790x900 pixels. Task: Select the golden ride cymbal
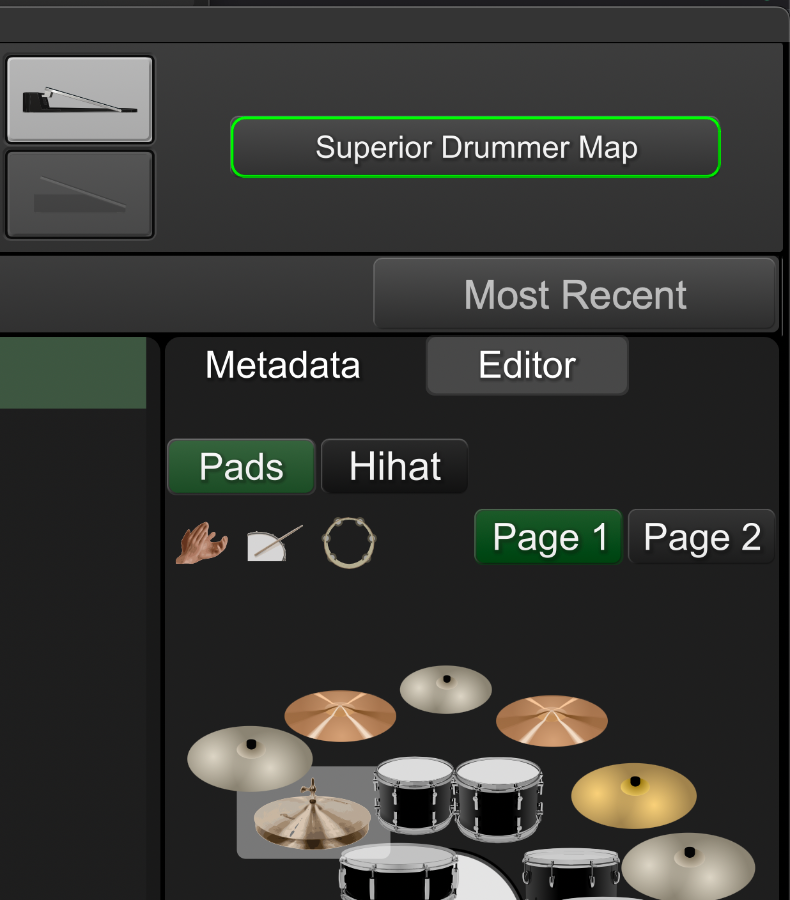pyautogui.click(x=633, y=795)
